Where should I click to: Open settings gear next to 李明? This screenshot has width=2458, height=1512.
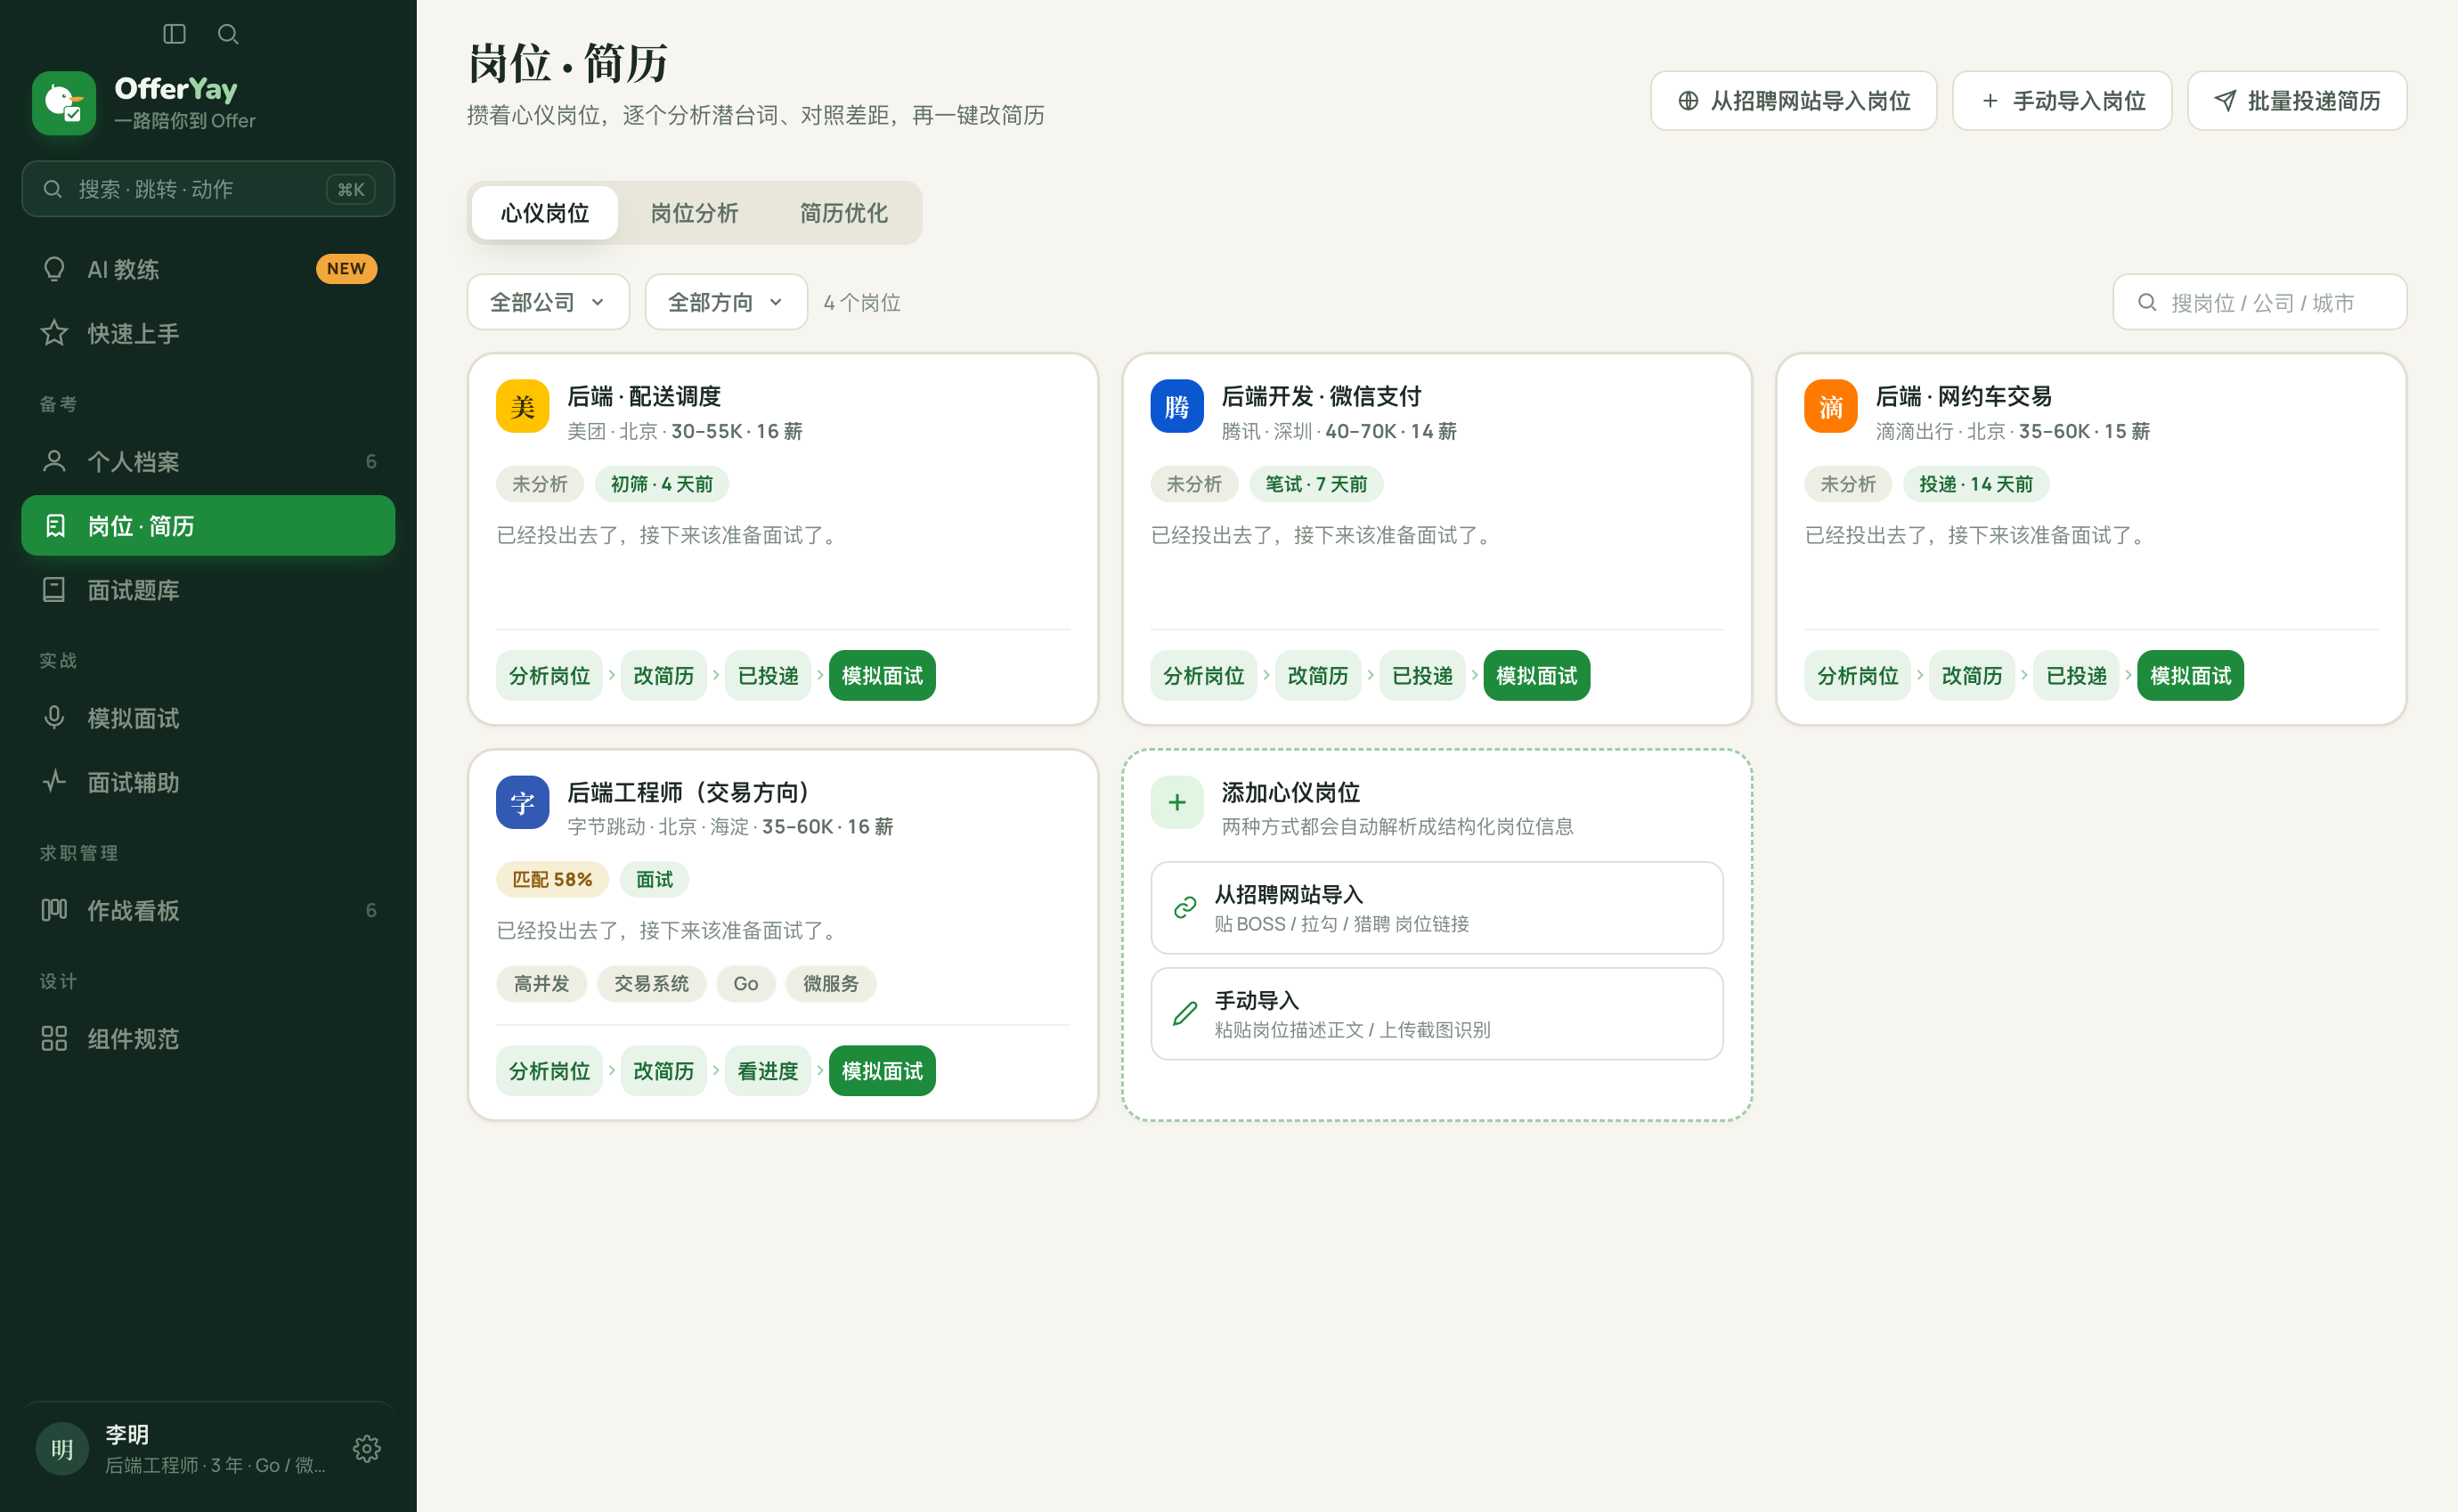click(x=367, y=1448)
